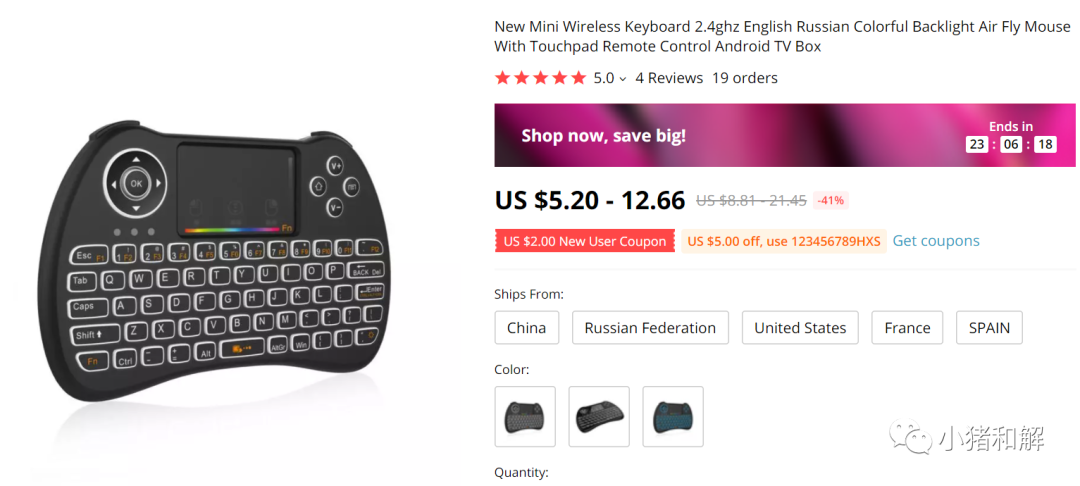Image resolution: width=1080 pixels, height=486 pixels.
Task: Click the -41% discount badge
Action: 830,200
